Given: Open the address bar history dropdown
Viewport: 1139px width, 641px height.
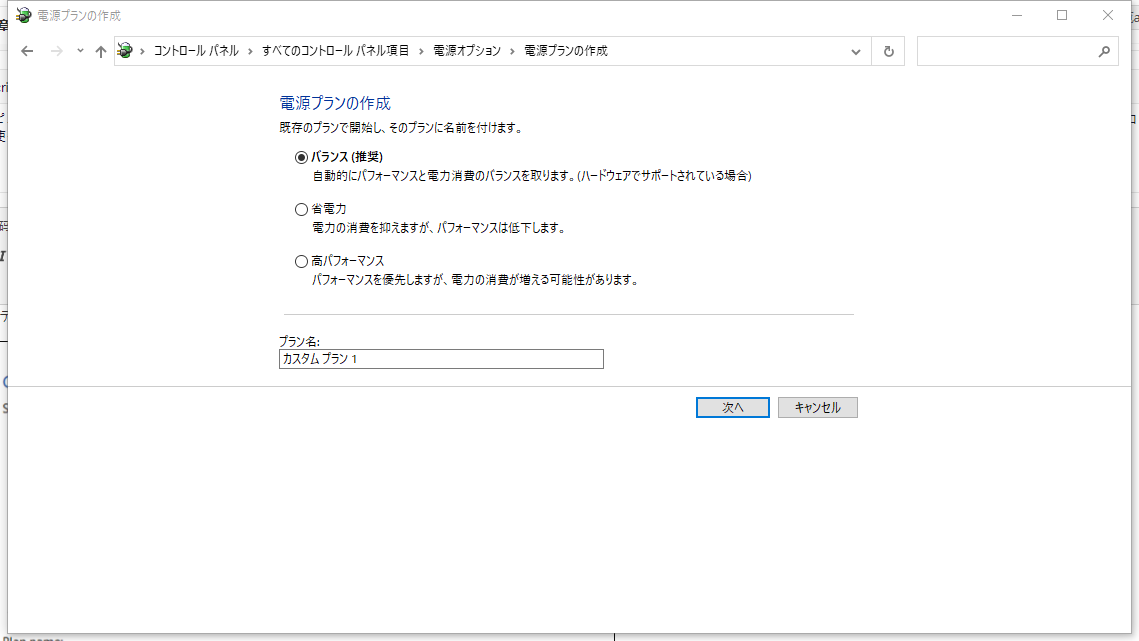Looking at the screenshot, I should 855,50.
